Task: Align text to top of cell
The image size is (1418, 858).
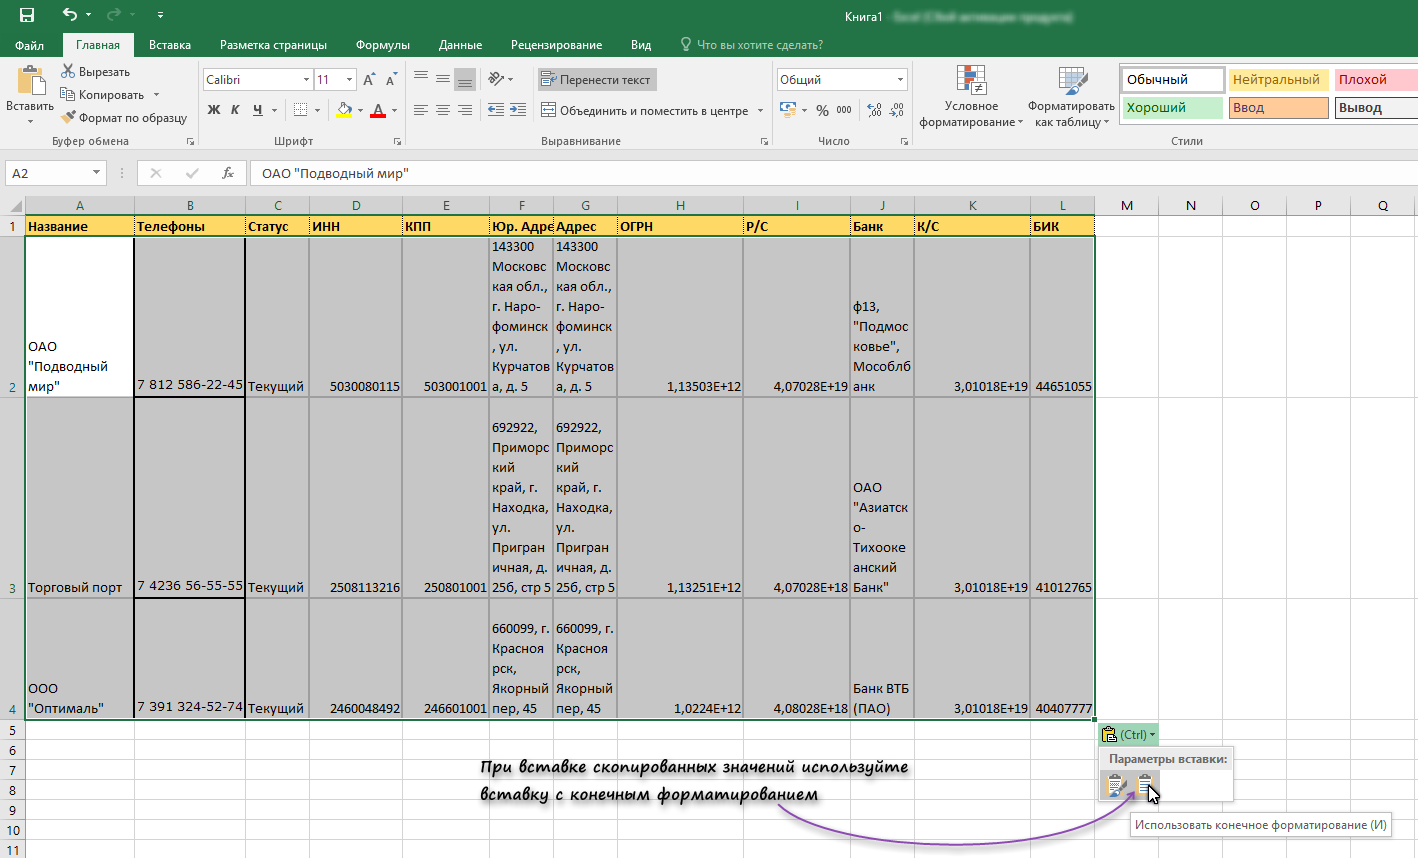Action: pos(421,79)
